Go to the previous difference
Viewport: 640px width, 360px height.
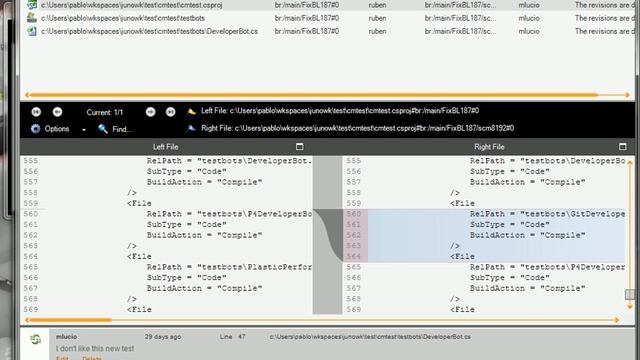58,112
